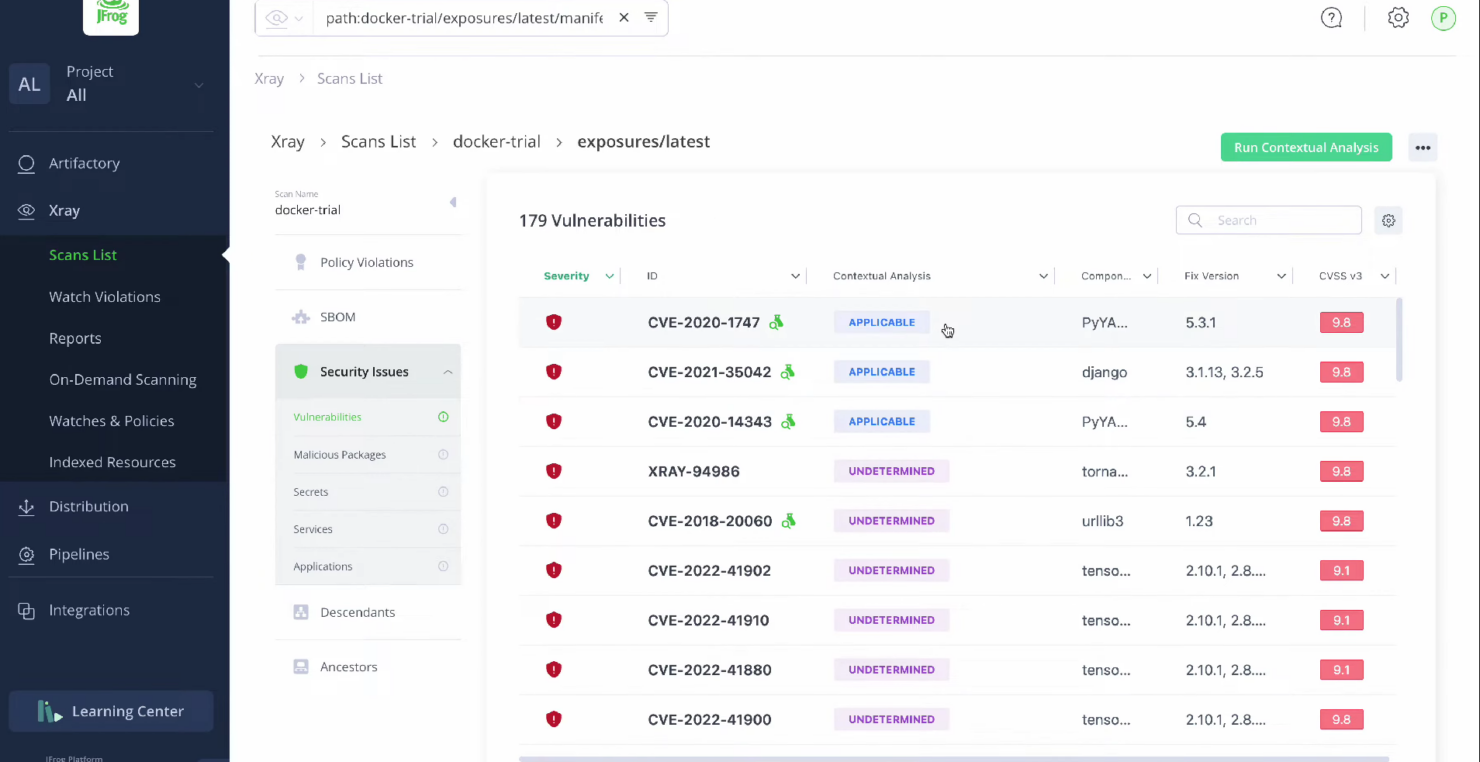Click the Descendants tab icon
The image size is (1480, 762).
click(x=300, y=612)
